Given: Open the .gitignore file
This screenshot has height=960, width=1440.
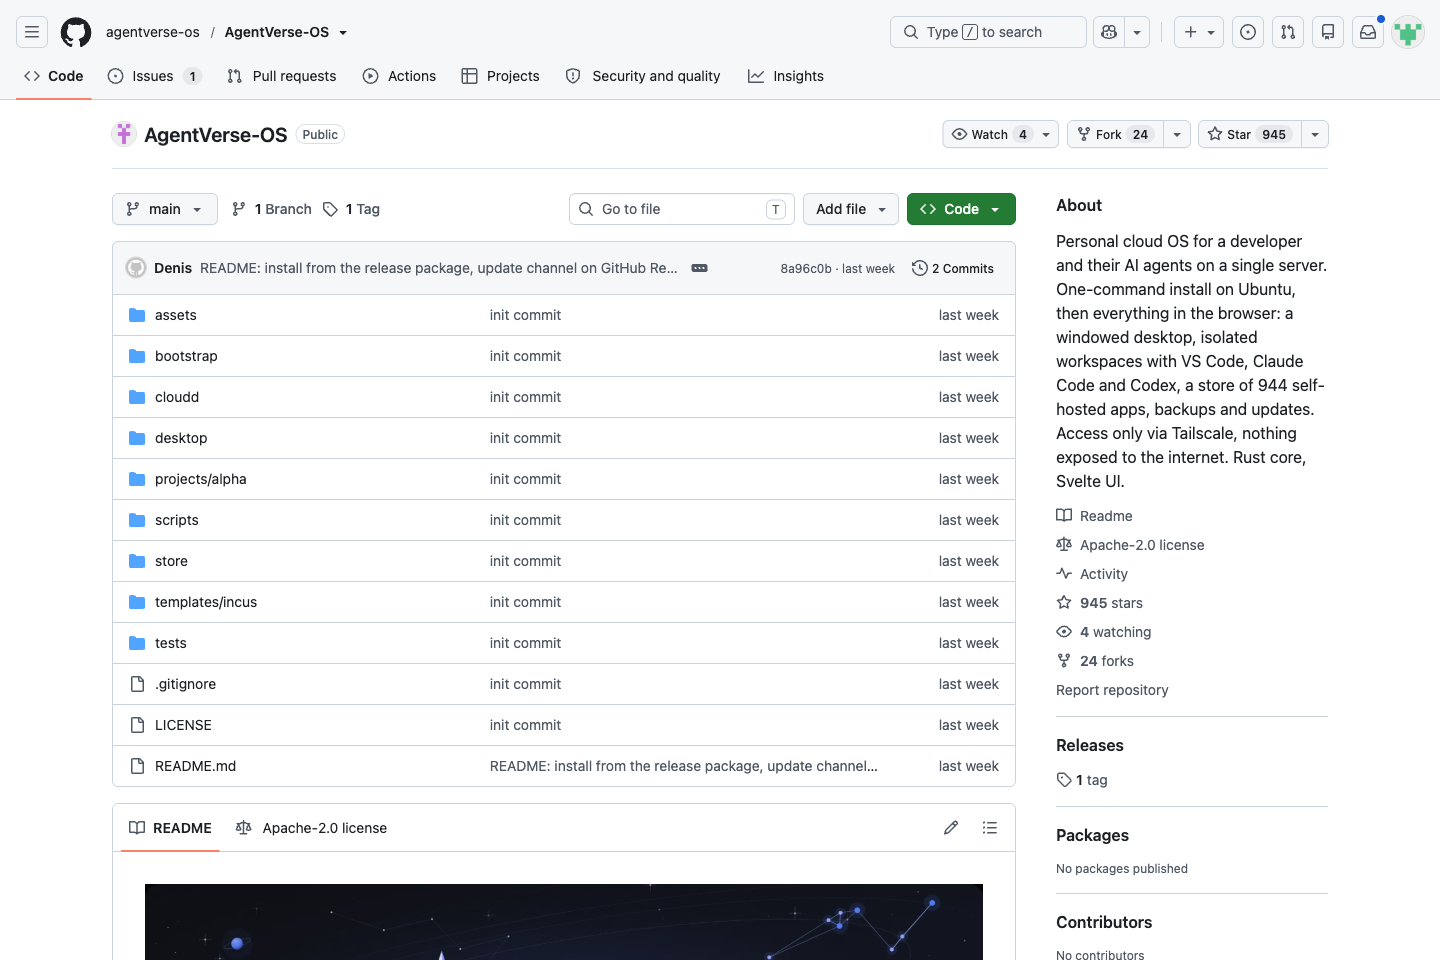Looking at the screenshot, I should coord(185,684).
